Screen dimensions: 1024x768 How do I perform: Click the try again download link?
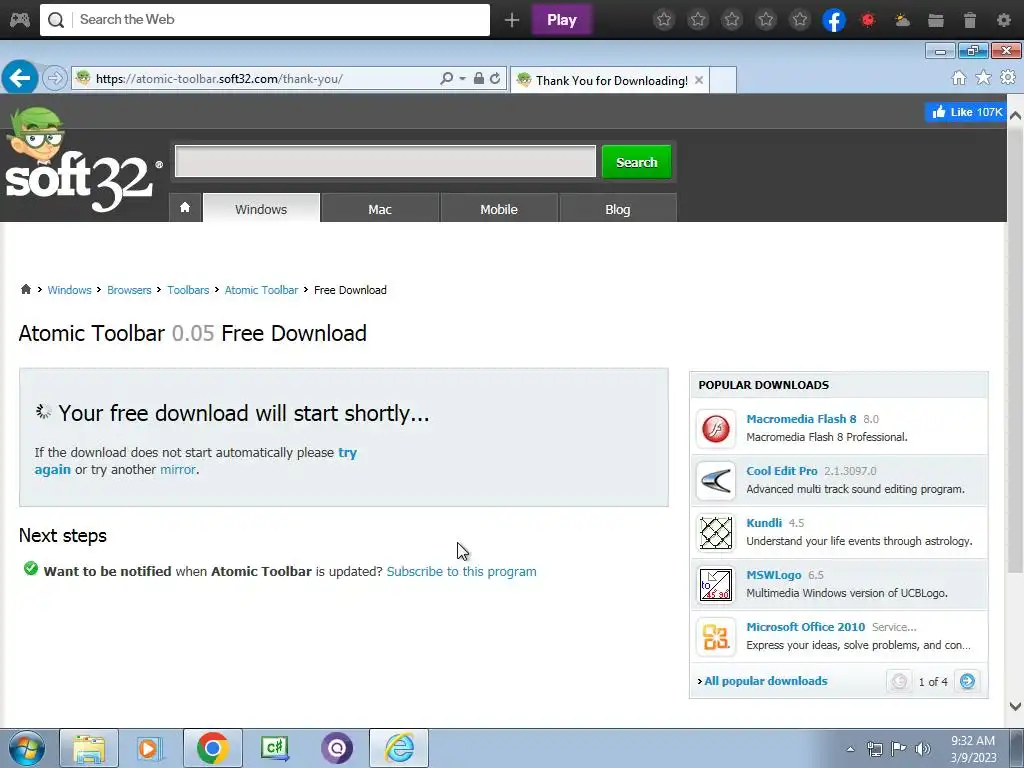point(347,453)
